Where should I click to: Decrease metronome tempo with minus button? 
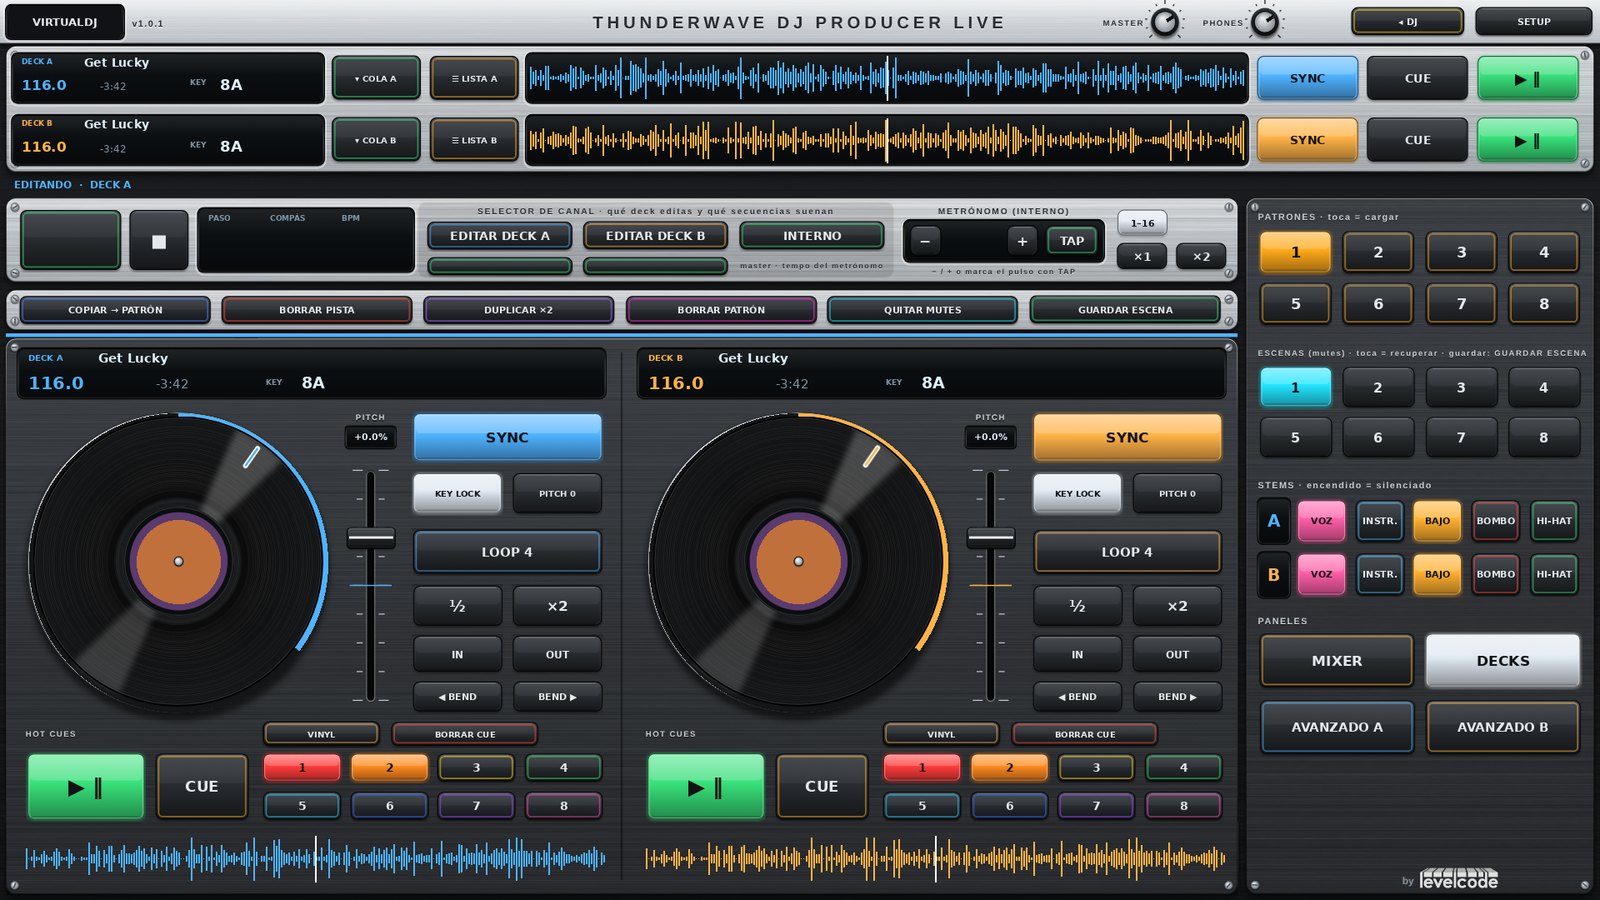925,241
